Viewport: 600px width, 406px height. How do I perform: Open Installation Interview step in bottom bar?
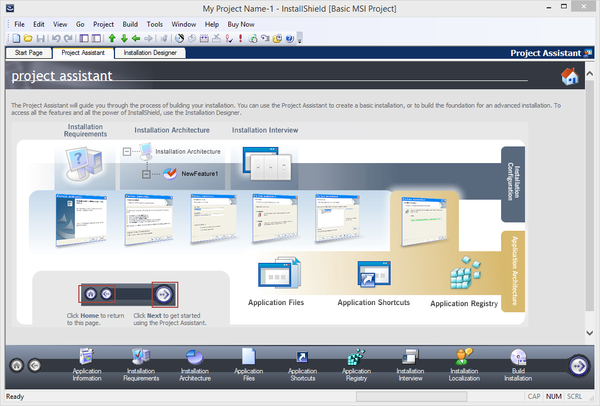coord(410,365)
